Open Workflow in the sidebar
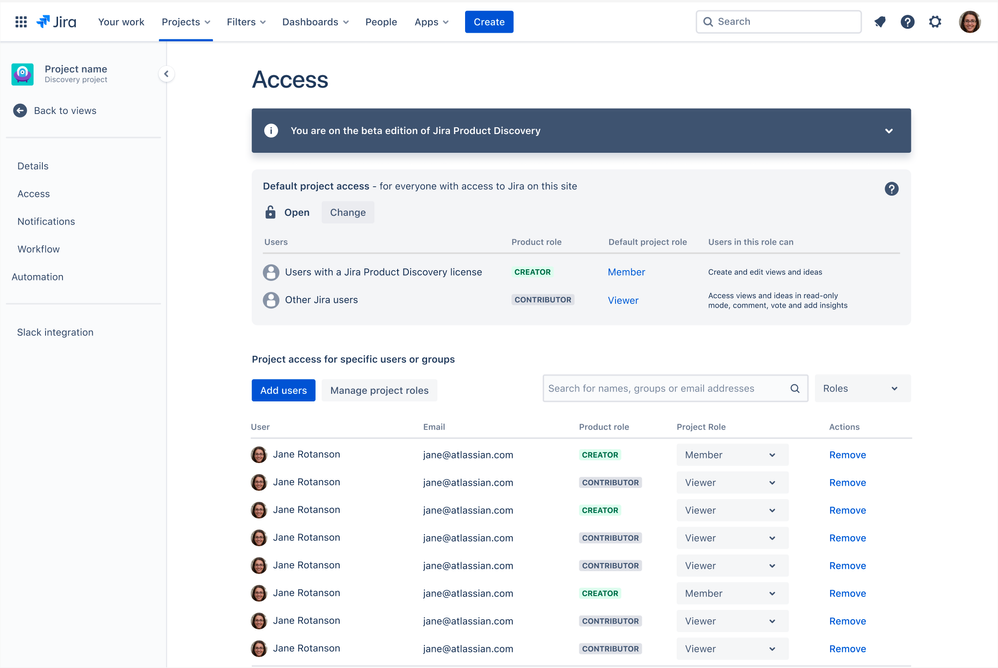998x668 pixels. point(39,249)
